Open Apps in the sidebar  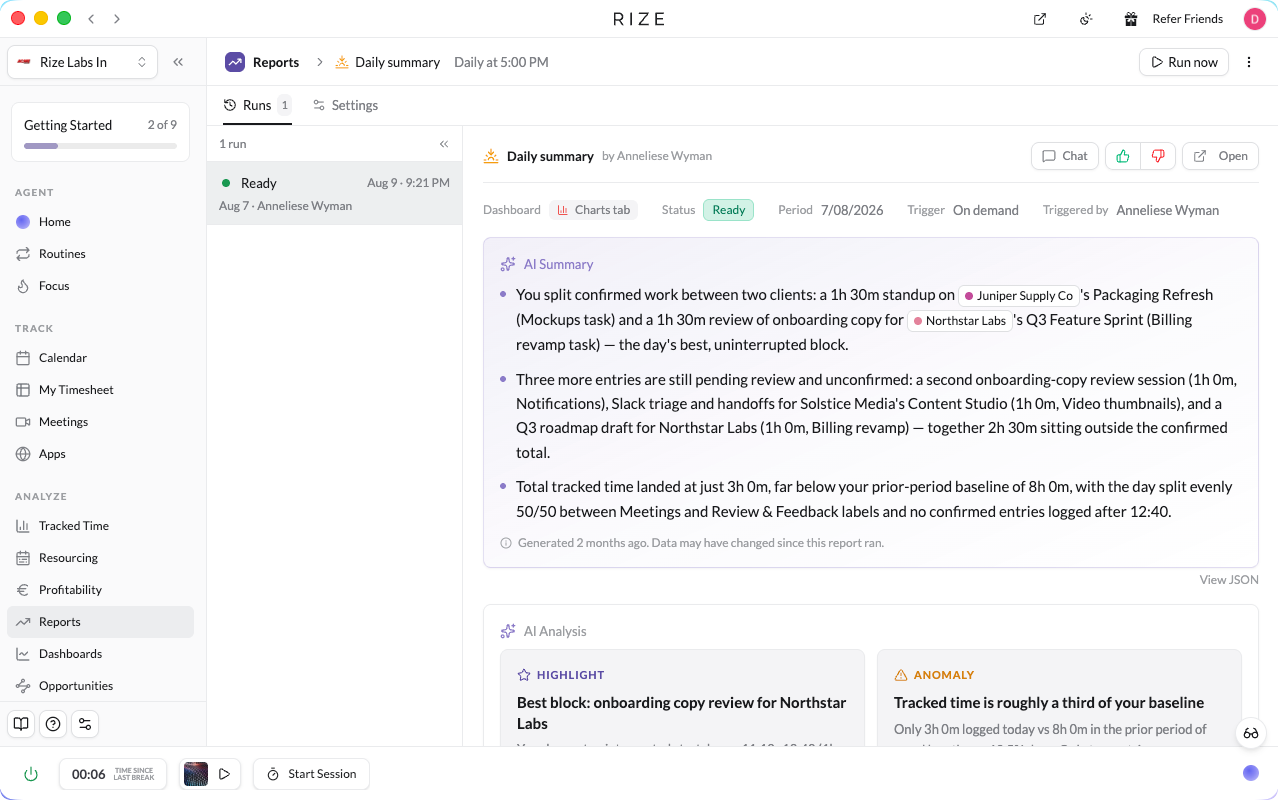pos(100,454)
